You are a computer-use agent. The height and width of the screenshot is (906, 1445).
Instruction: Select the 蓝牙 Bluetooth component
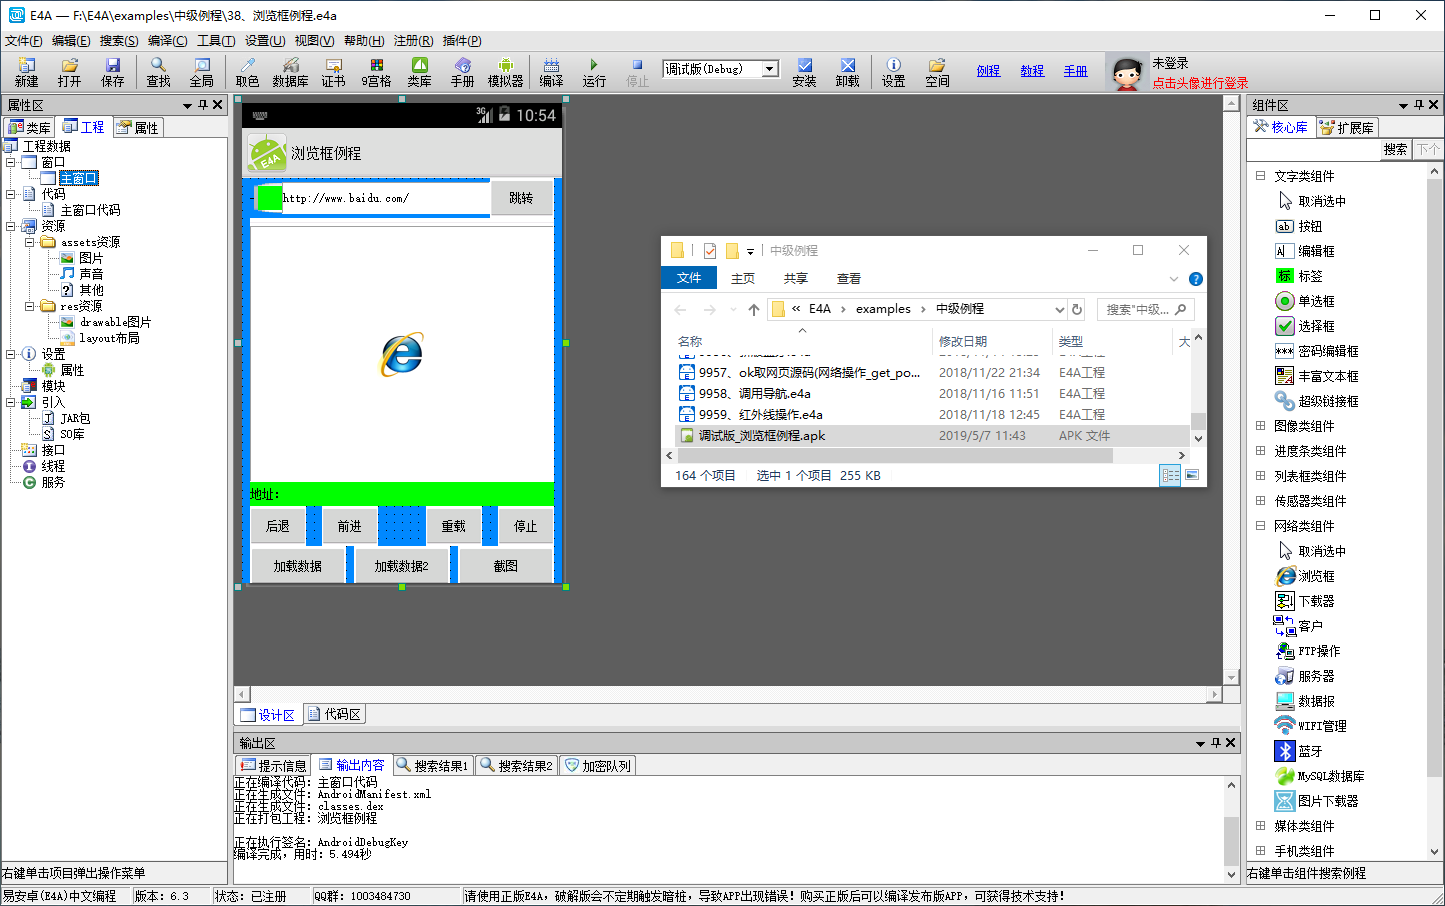tap(1299, 751)
